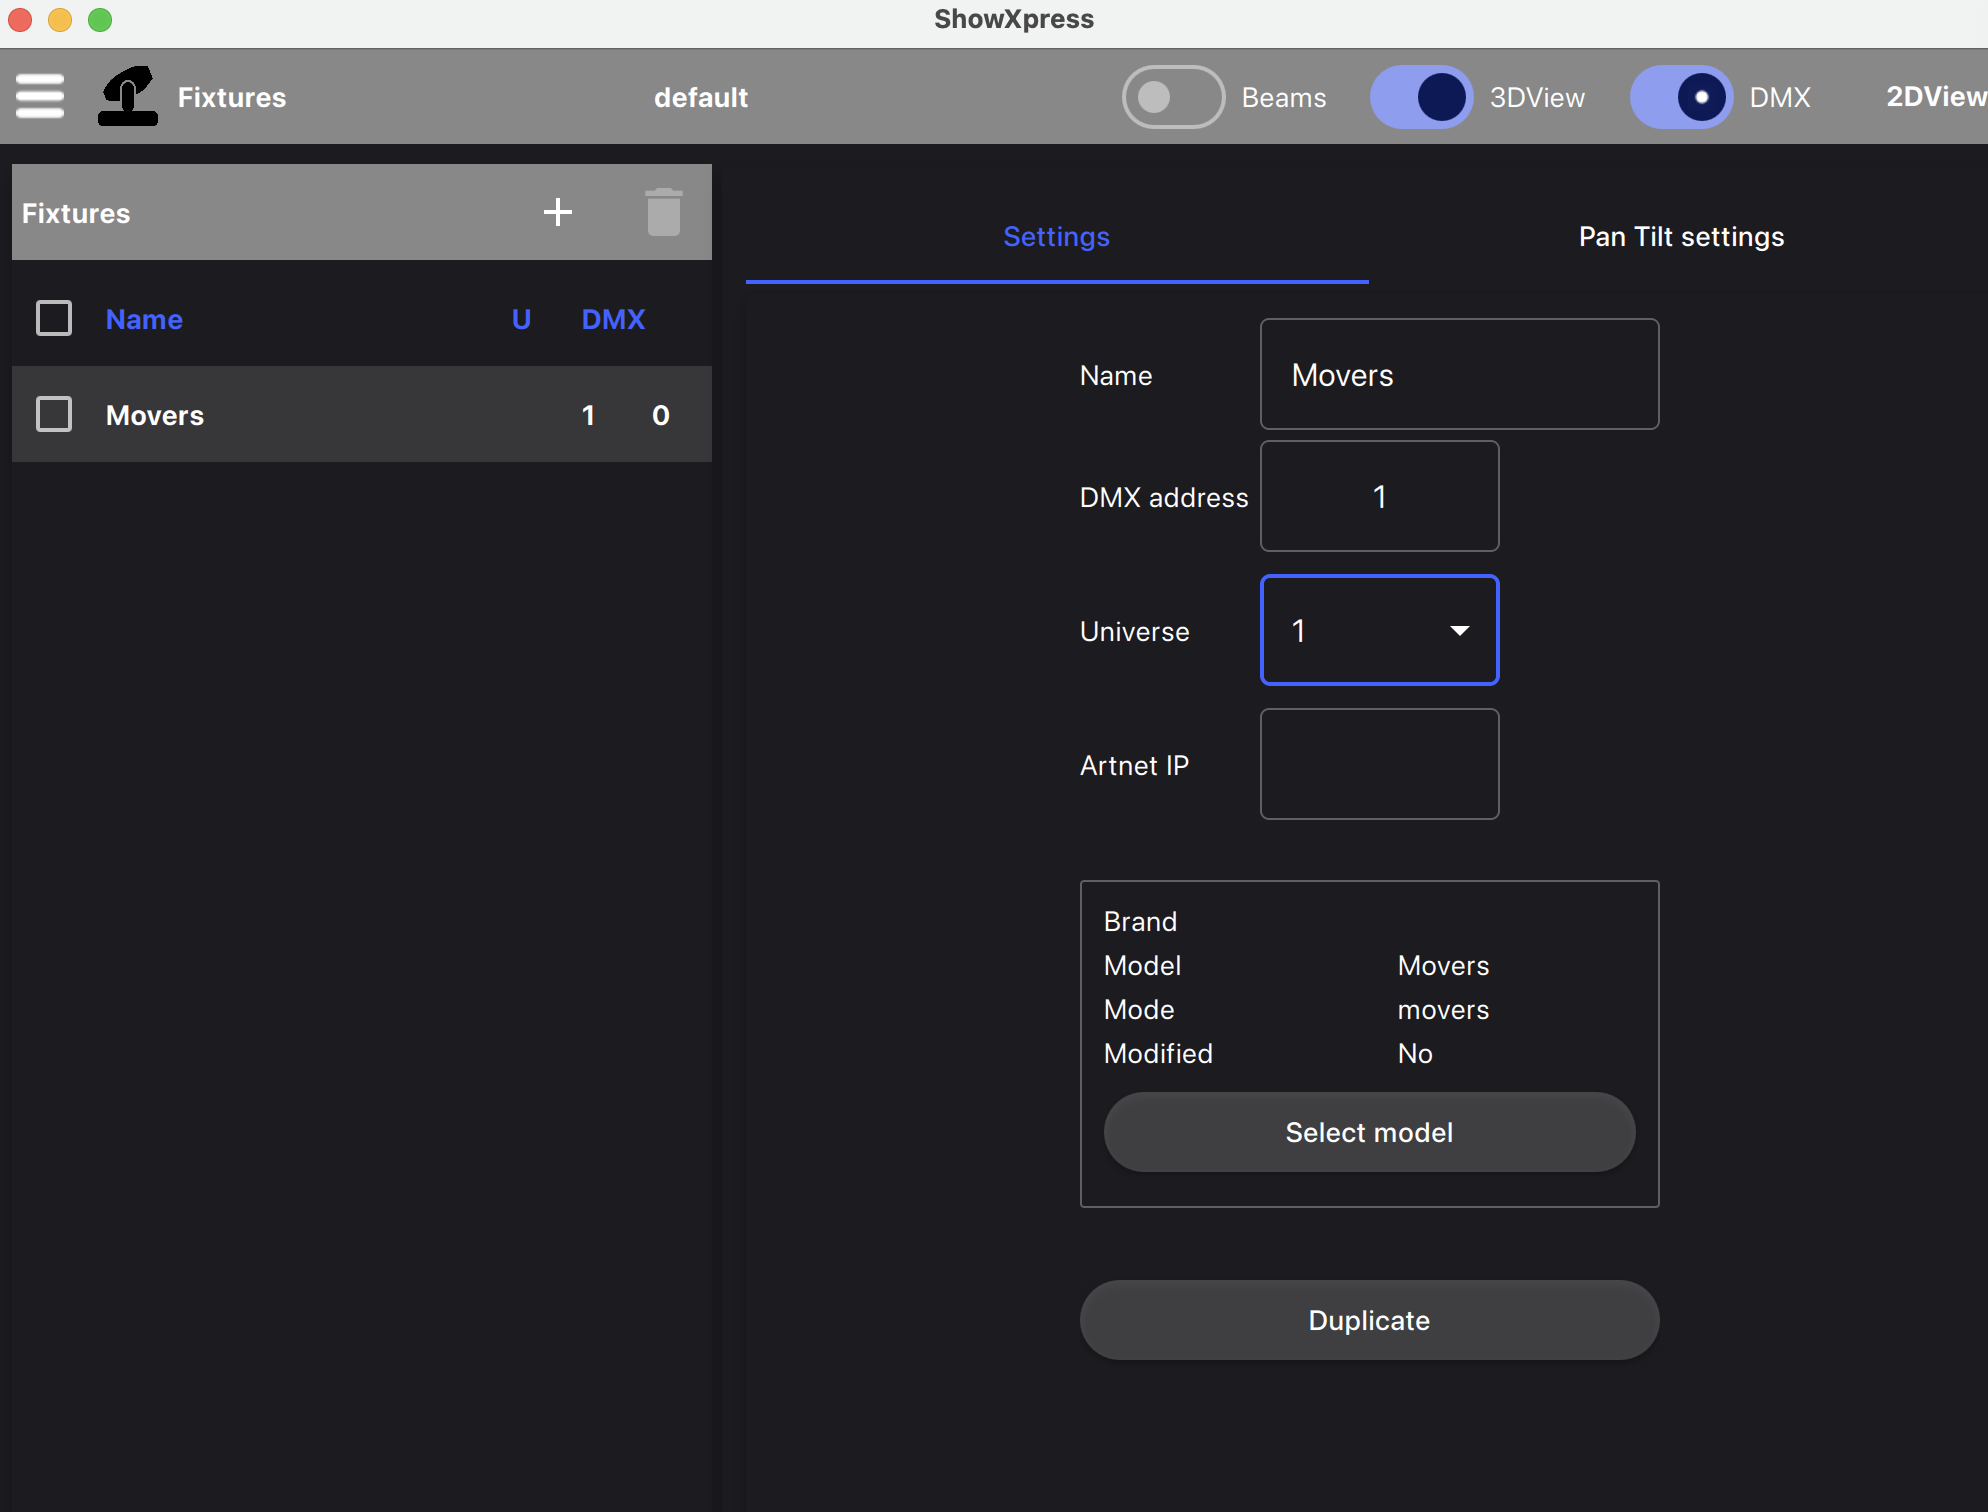
Task: Turn off the 3DView toggle
Action: point(1420,97)
